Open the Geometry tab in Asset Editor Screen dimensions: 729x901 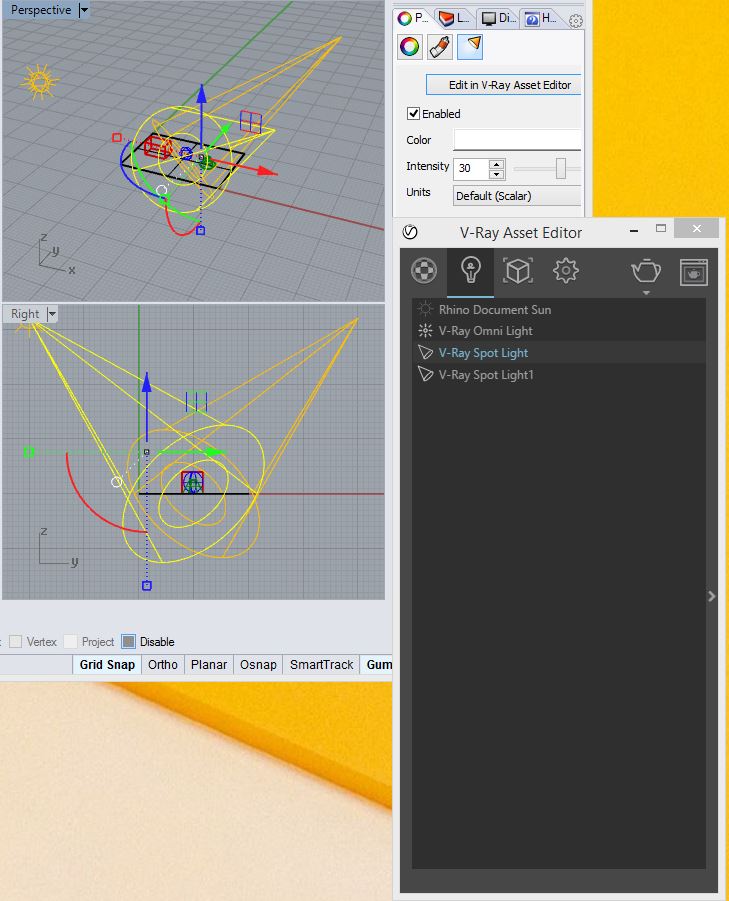[518, 271]
